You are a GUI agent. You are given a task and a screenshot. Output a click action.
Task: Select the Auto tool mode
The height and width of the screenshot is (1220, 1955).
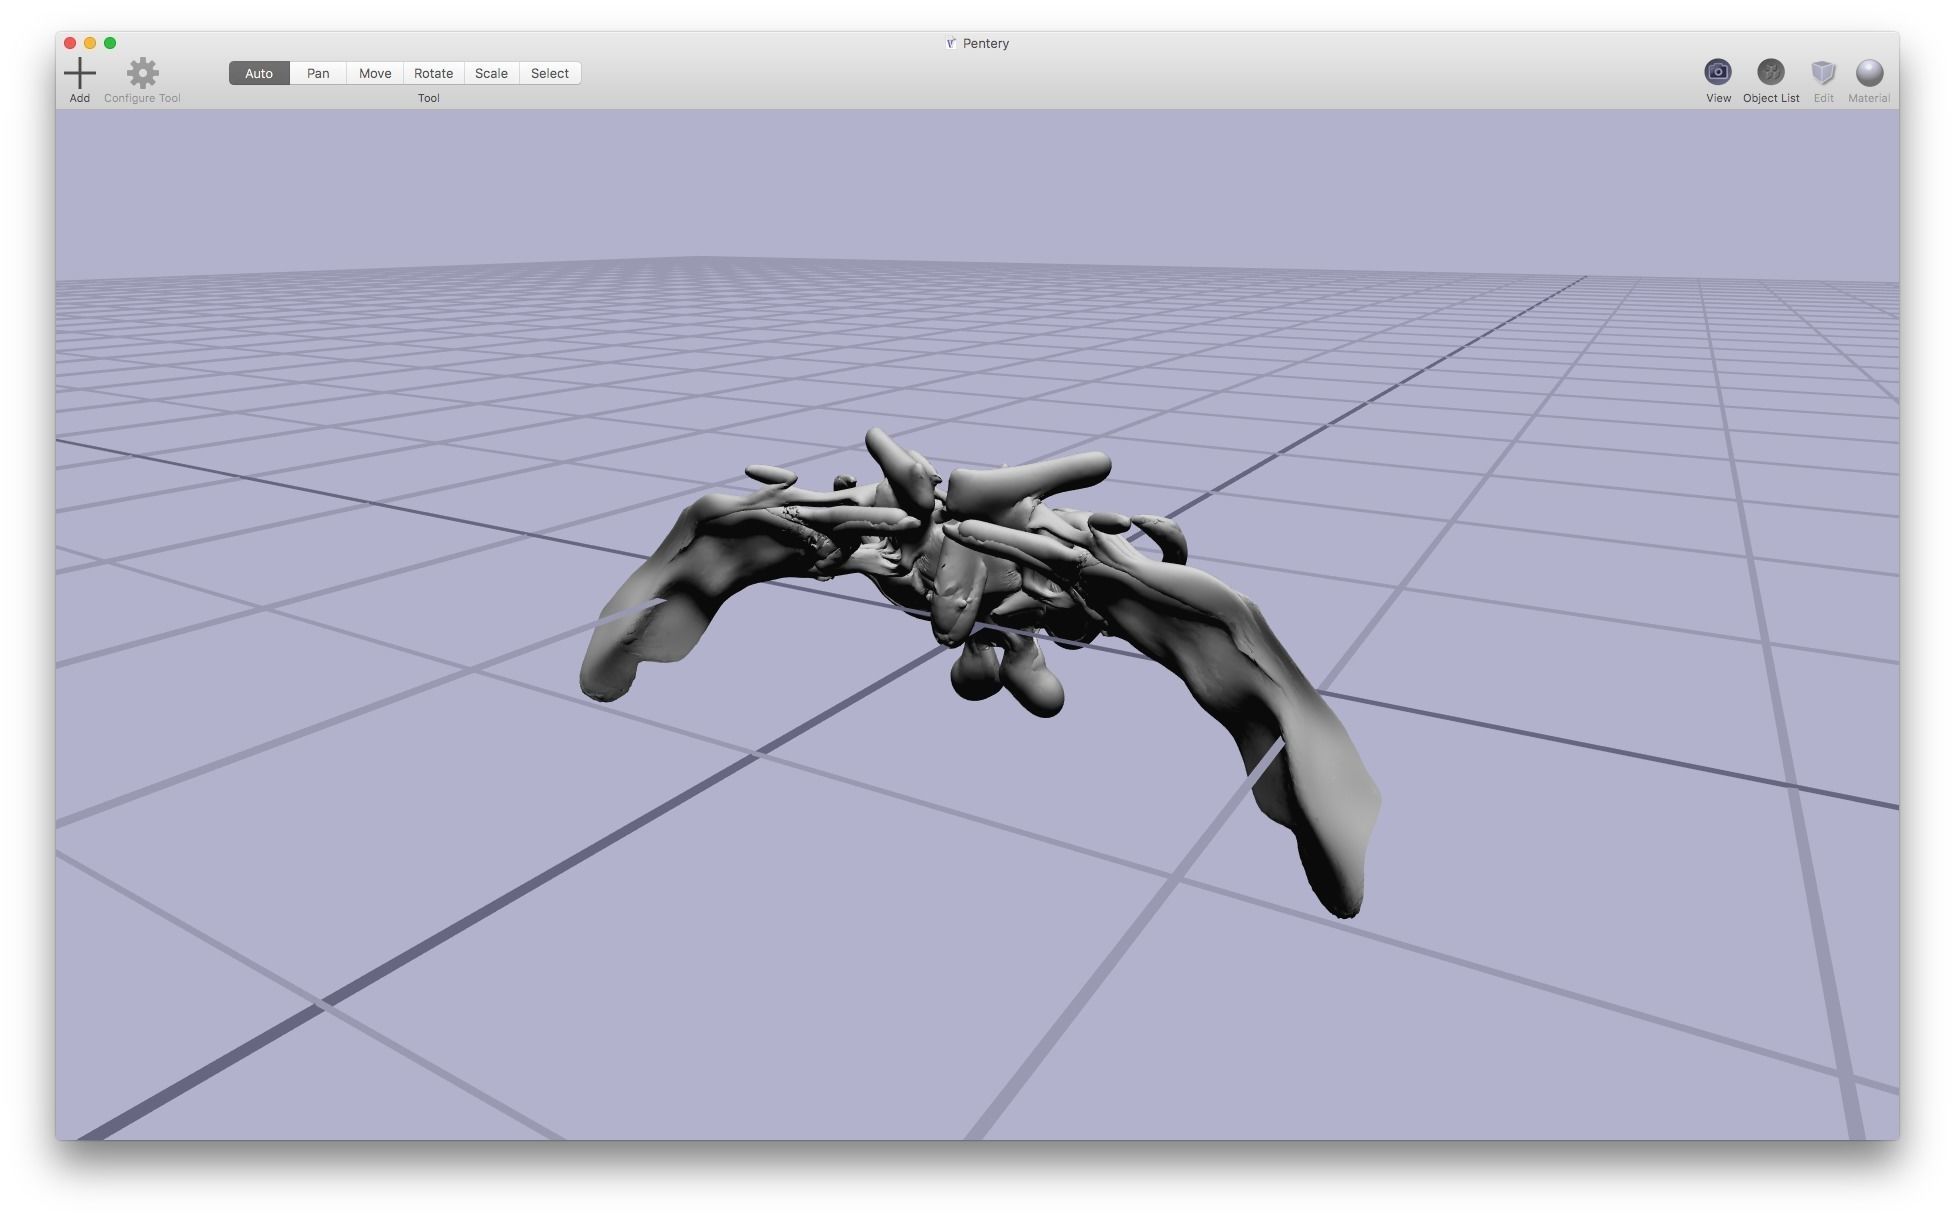point(259,73)
